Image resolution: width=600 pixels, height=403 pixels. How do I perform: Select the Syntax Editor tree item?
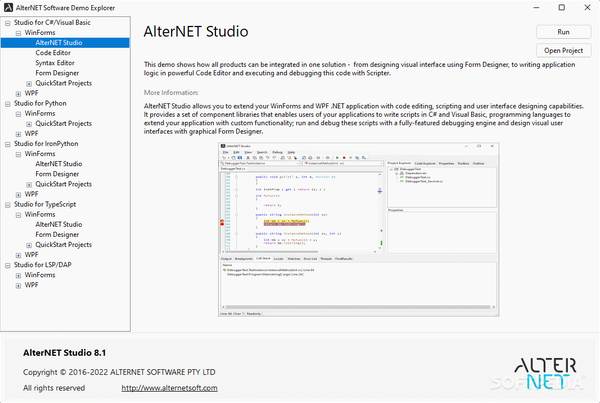[55, 63]
